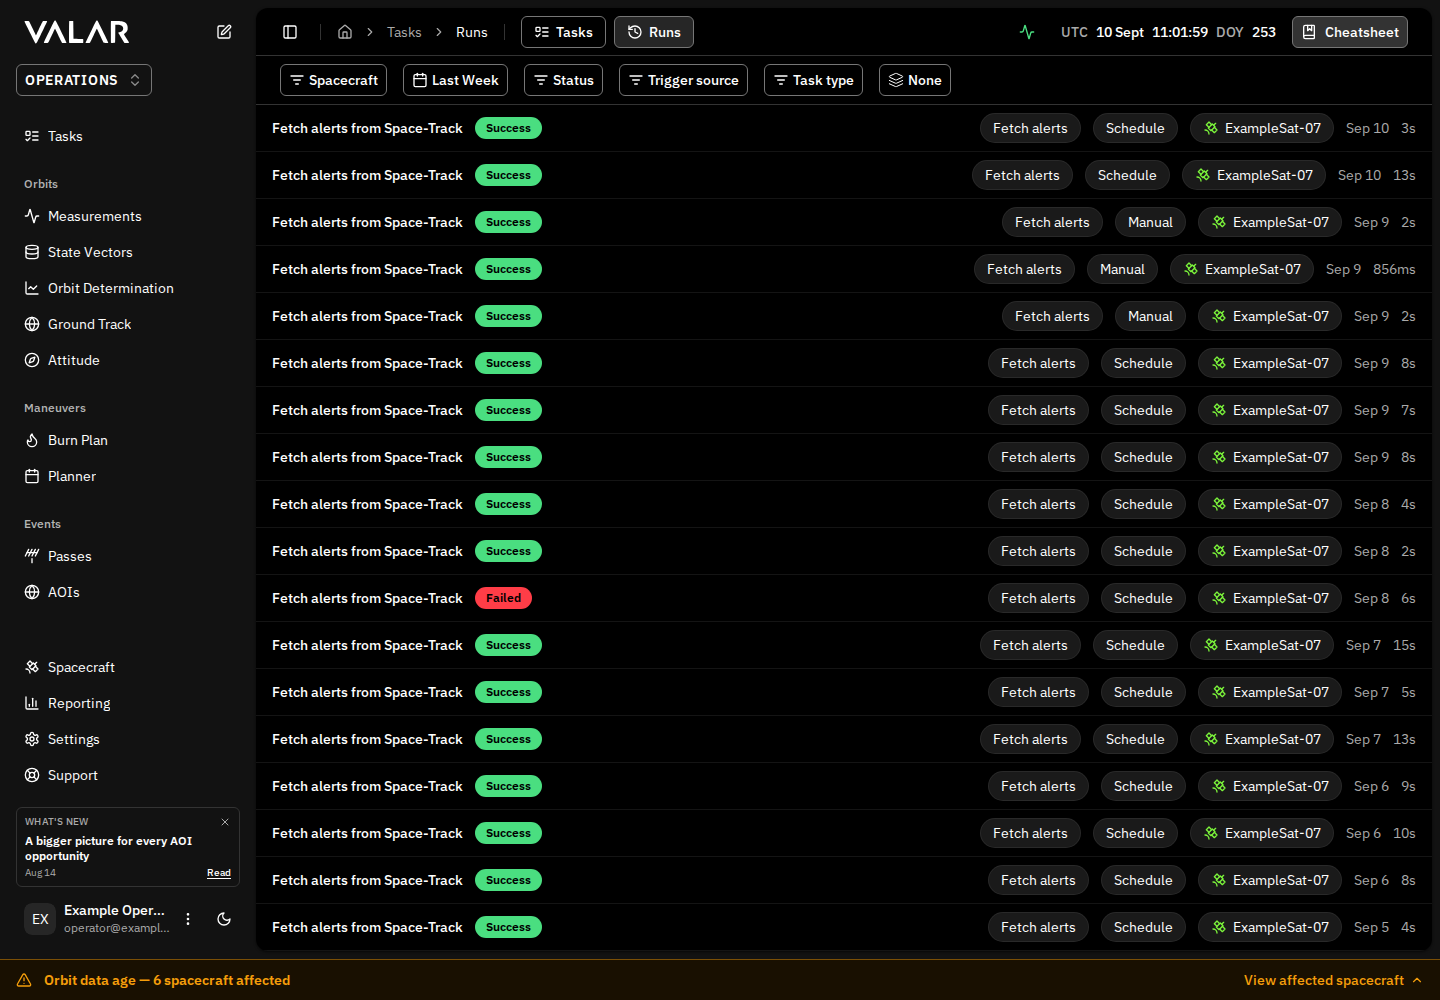Go to home via house icon
The image size is (1440, 1000).
[345, 32]
